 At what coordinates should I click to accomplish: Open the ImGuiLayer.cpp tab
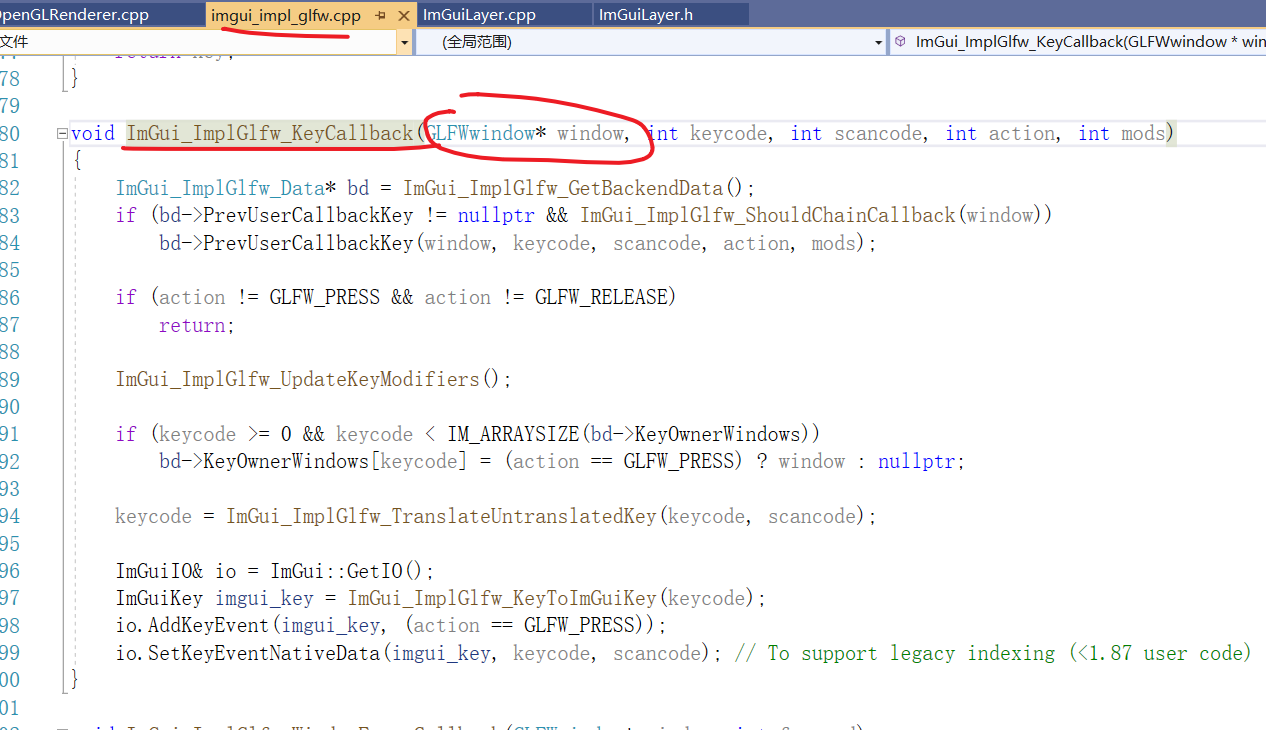point(479,15)
